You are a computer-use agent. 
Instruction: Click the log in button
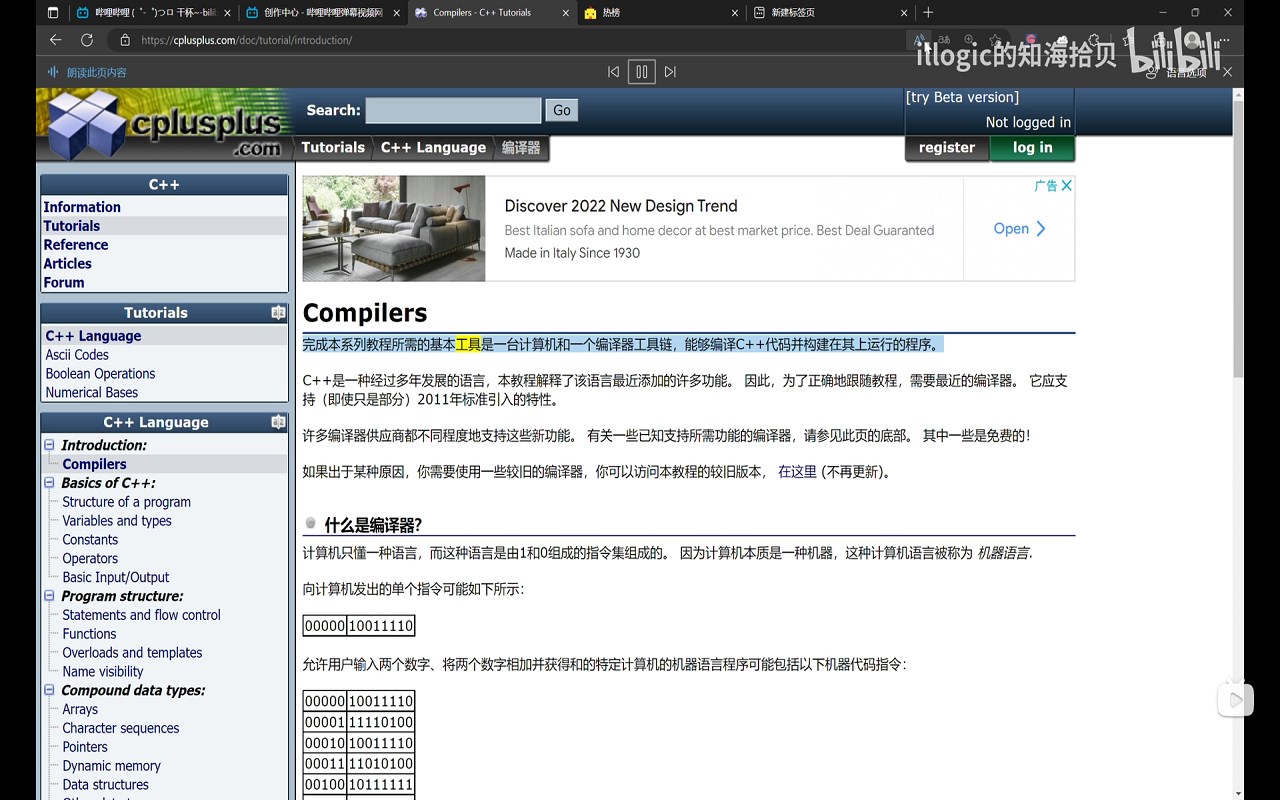(x=1032, y=148)
